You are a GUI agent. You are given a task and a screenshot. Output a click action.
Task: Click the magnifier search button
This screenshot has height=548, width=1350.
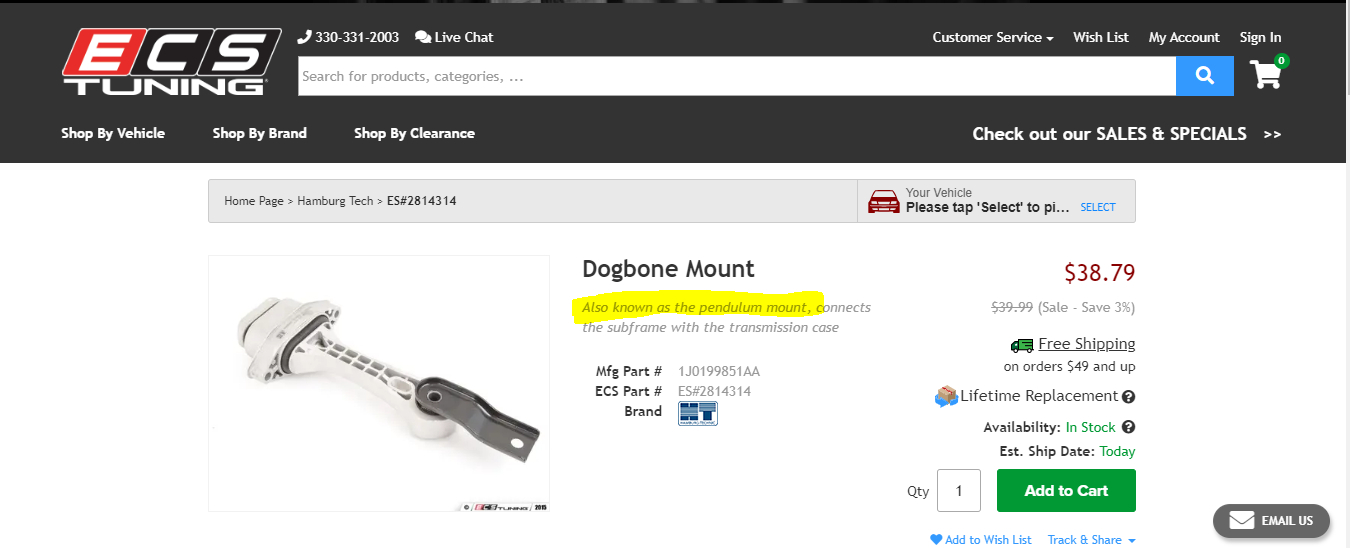pyautogui.click(x=1204, y=76)
